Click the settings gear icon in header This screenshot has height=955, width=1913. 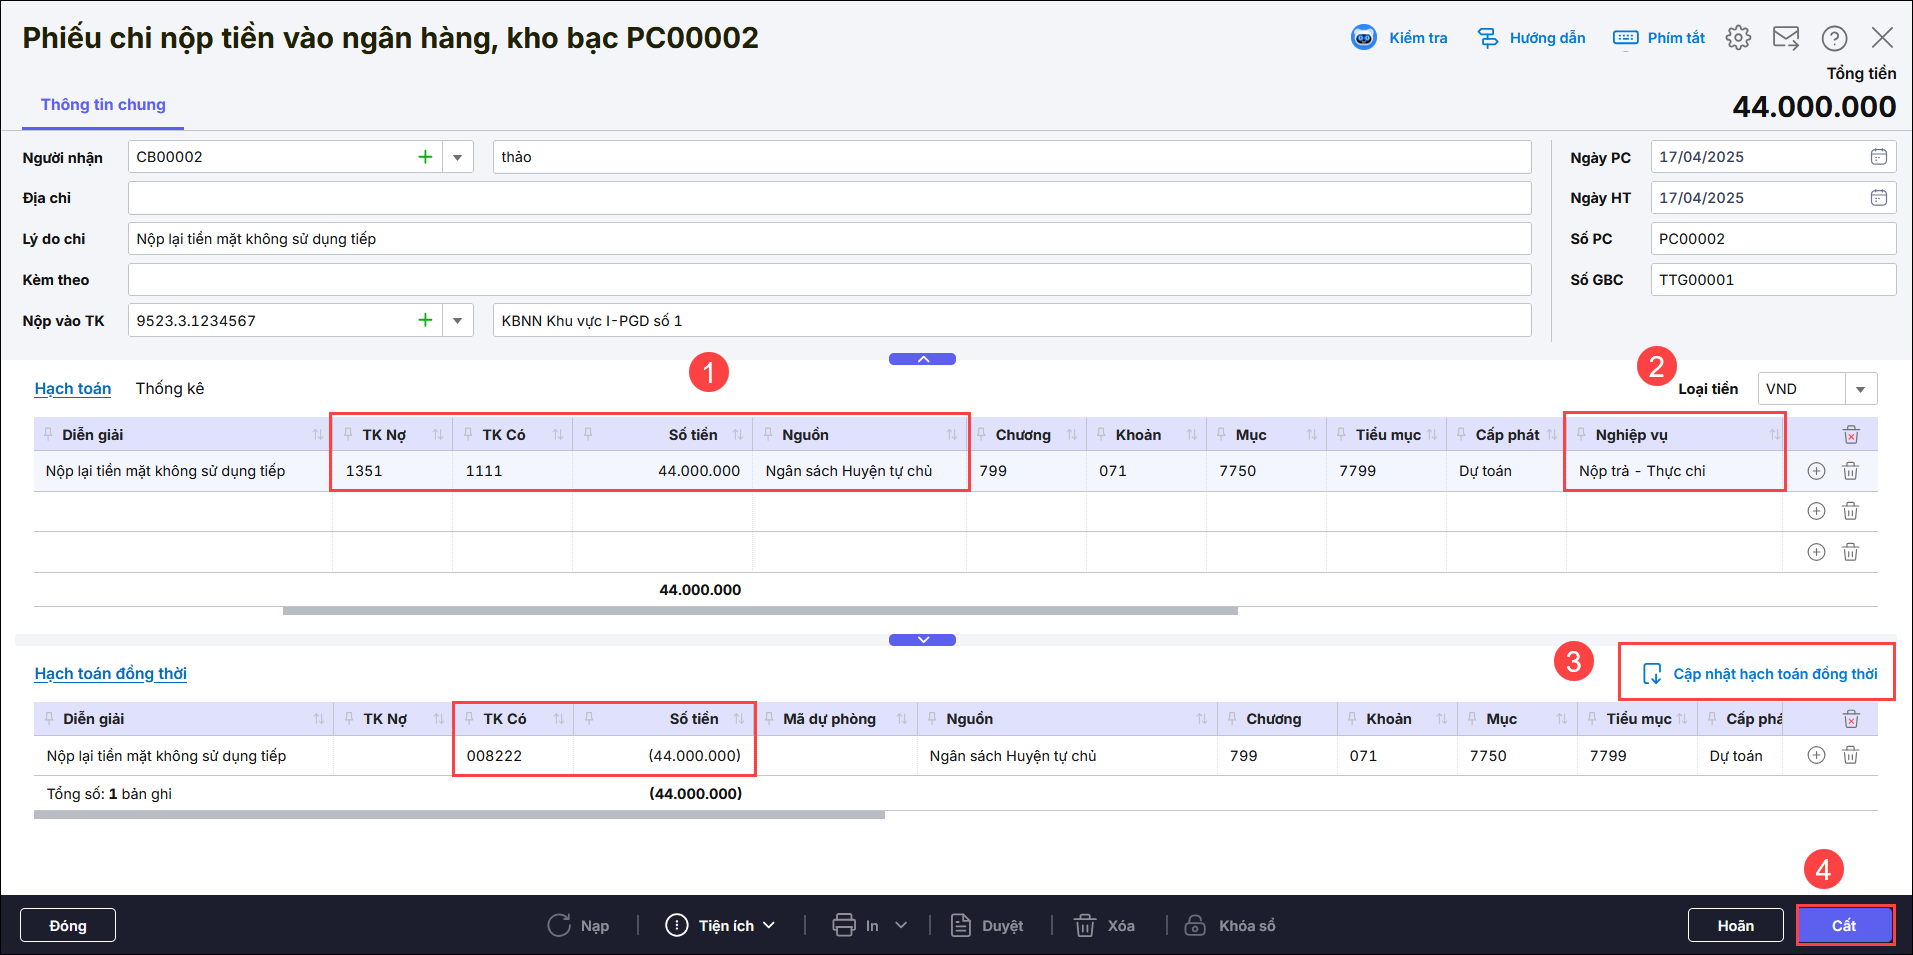tap(1738, 38)
